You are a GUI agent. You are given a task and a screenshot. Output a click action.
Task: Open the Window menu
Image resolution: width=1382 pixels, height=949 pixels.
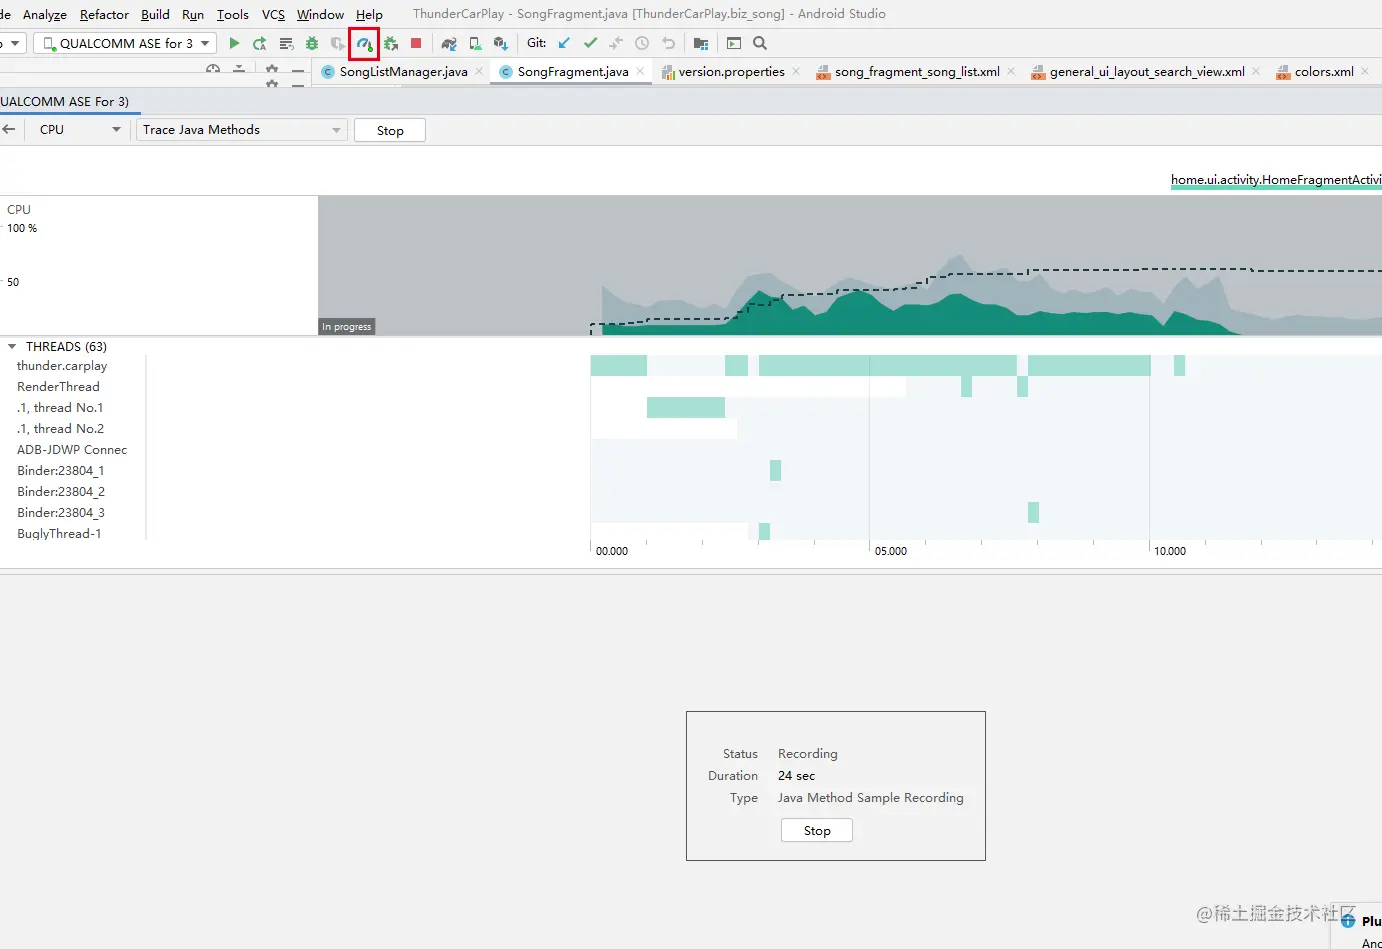click(320, 14)
